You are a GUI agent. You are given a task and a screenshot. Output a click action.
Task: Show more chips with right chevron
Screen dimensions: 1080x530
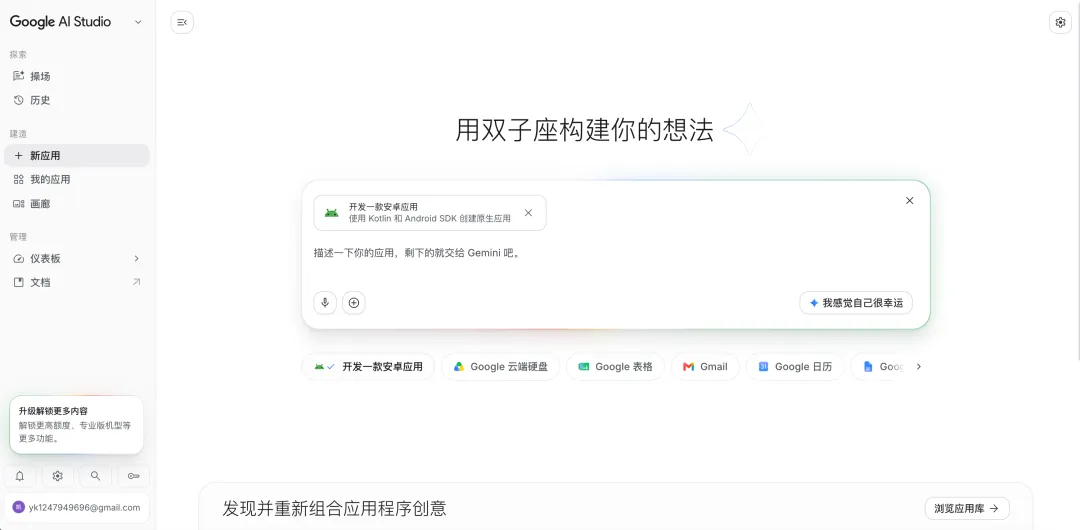tap(918, 367)
